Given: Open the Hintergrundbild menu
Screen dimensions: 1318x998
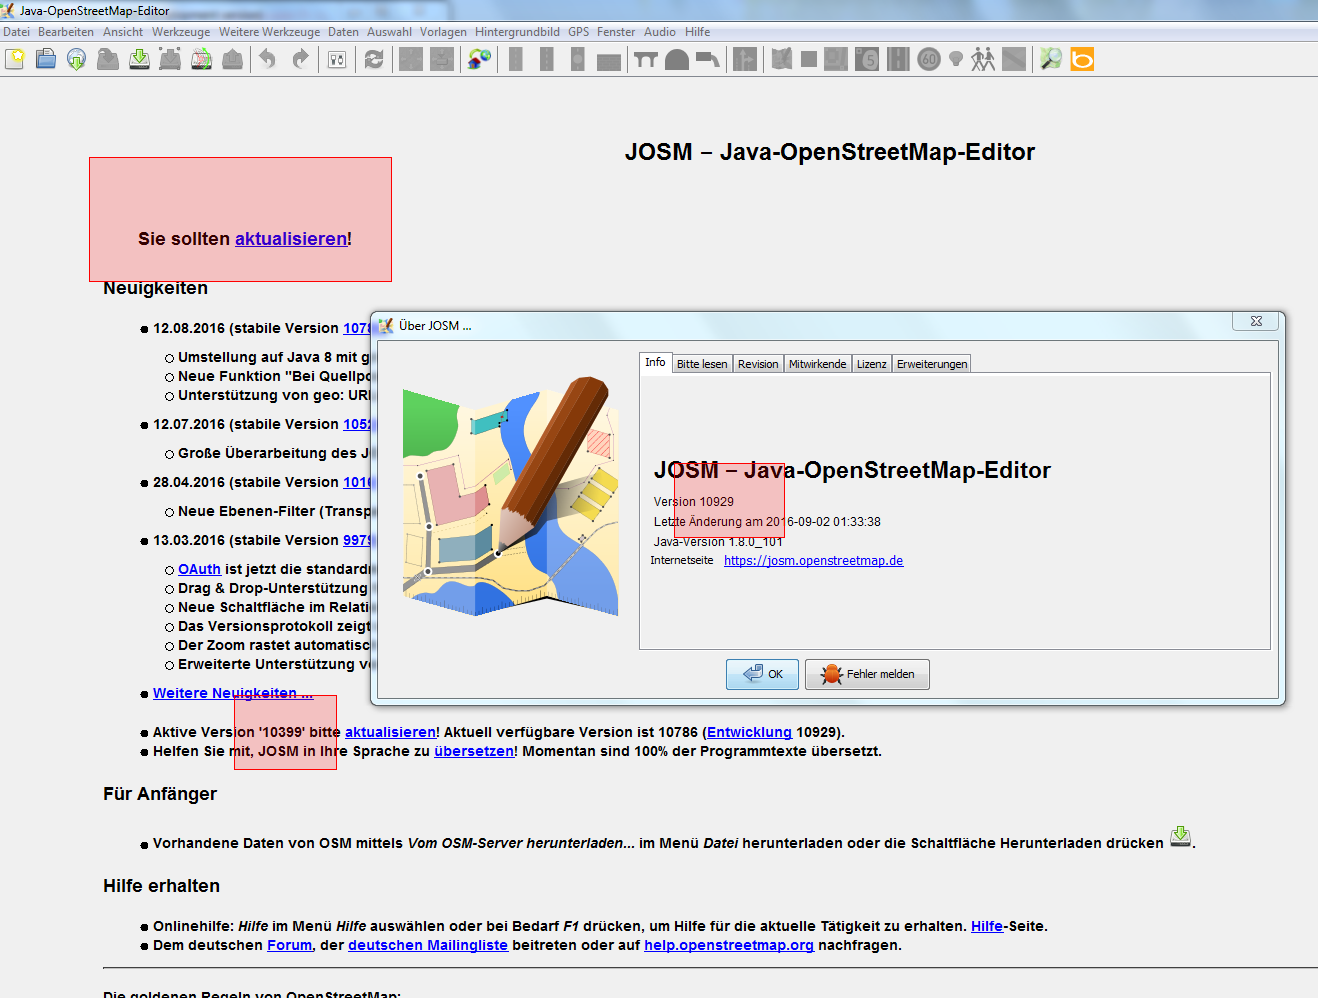Looking at the screenshot, I should point(517,32).
